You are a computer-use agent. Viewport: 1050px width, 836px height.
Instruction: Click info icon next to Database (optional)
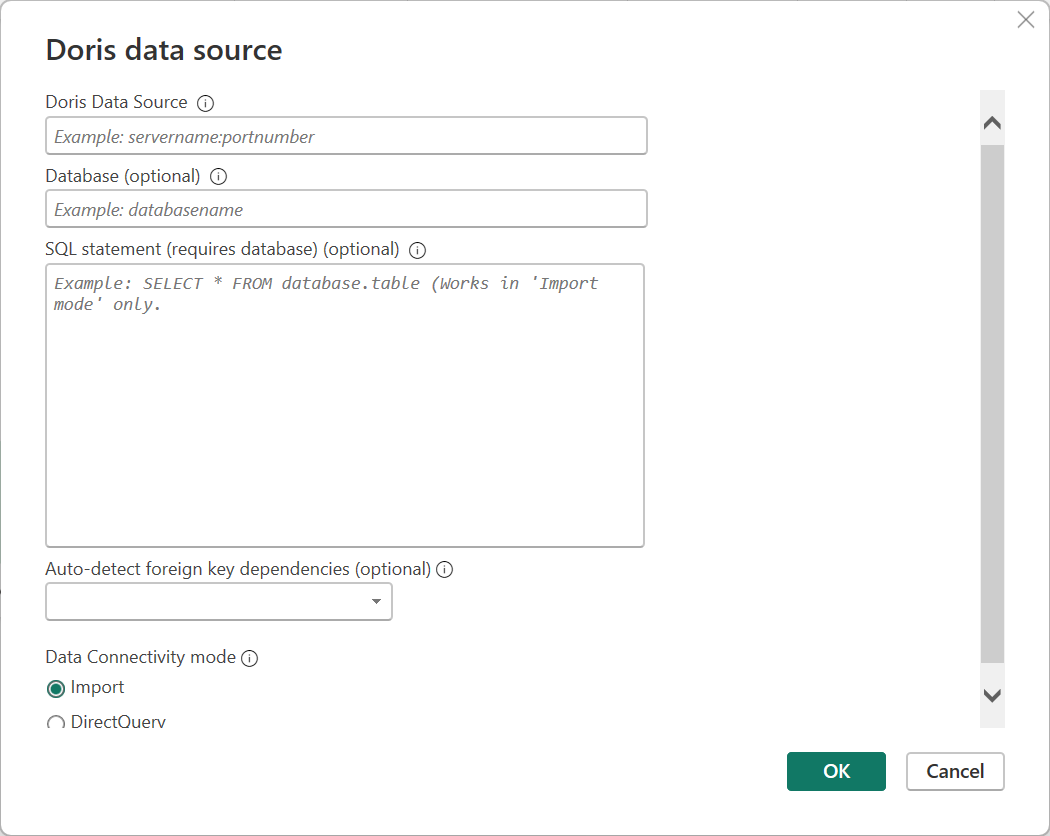219,177
